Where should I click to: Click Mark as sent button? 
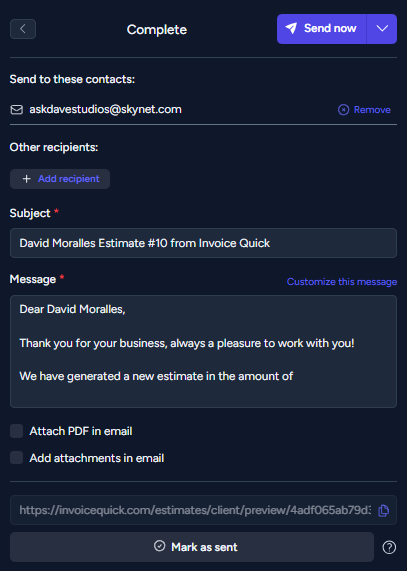[x=192, y=547]
